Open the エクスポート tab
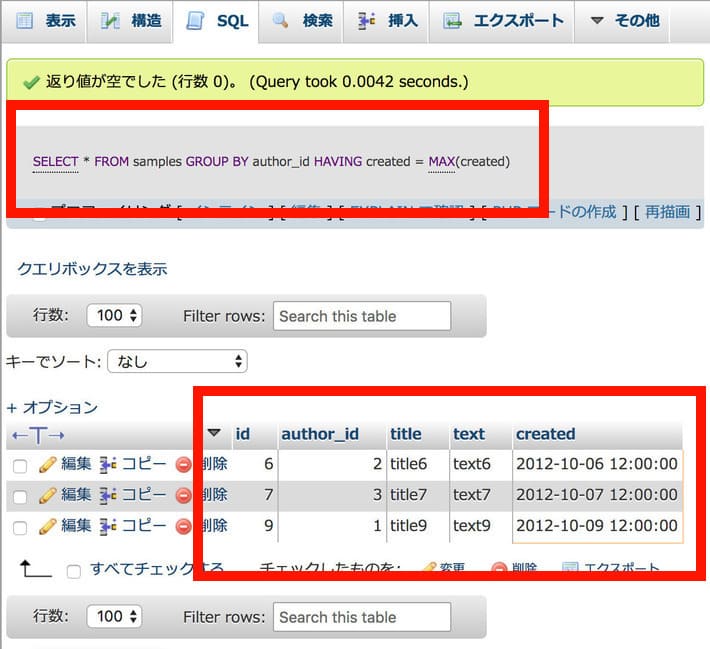Image resolution: width=710 pixels, height=649 pixels. pyautogui.click(x=504, y=20)
